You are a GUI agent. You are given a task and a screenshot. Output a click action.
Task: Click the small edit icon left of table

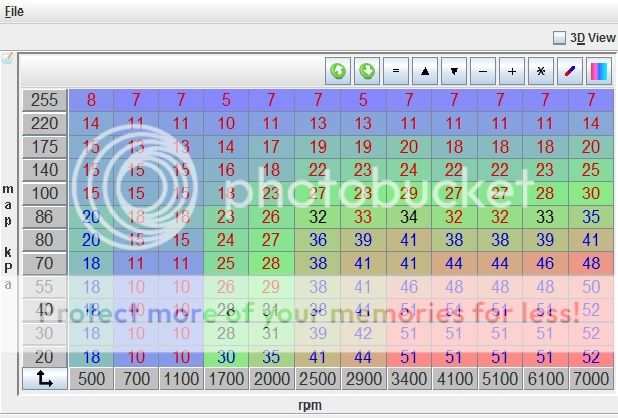pos(7,59)
